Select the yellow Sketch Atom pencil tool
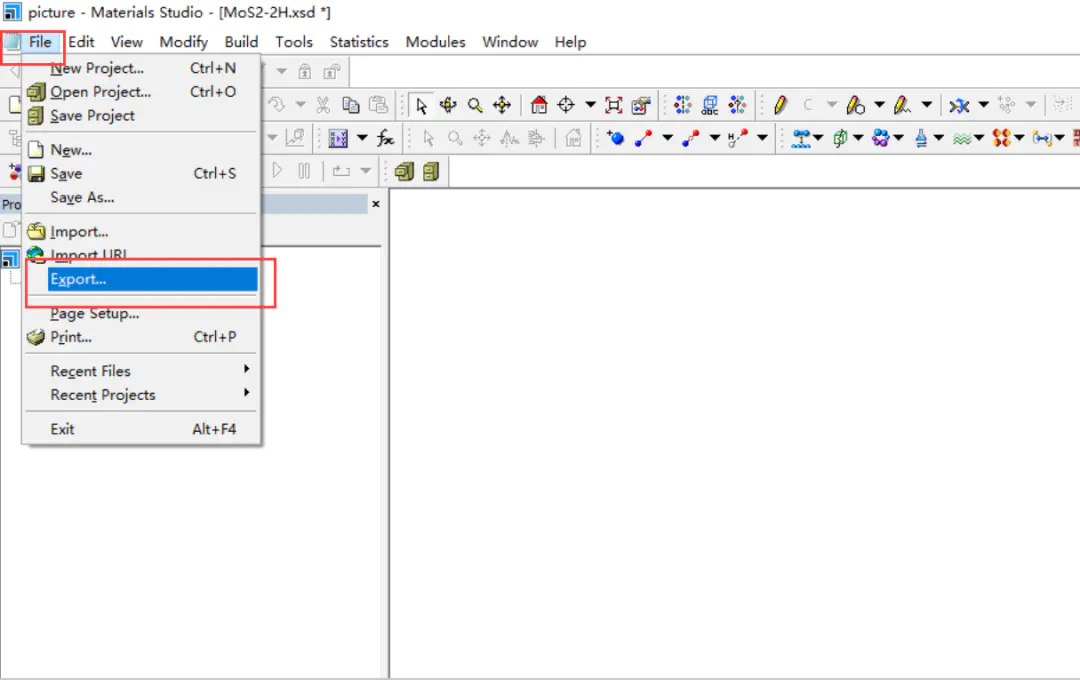1080x680 pixels. 780,105
